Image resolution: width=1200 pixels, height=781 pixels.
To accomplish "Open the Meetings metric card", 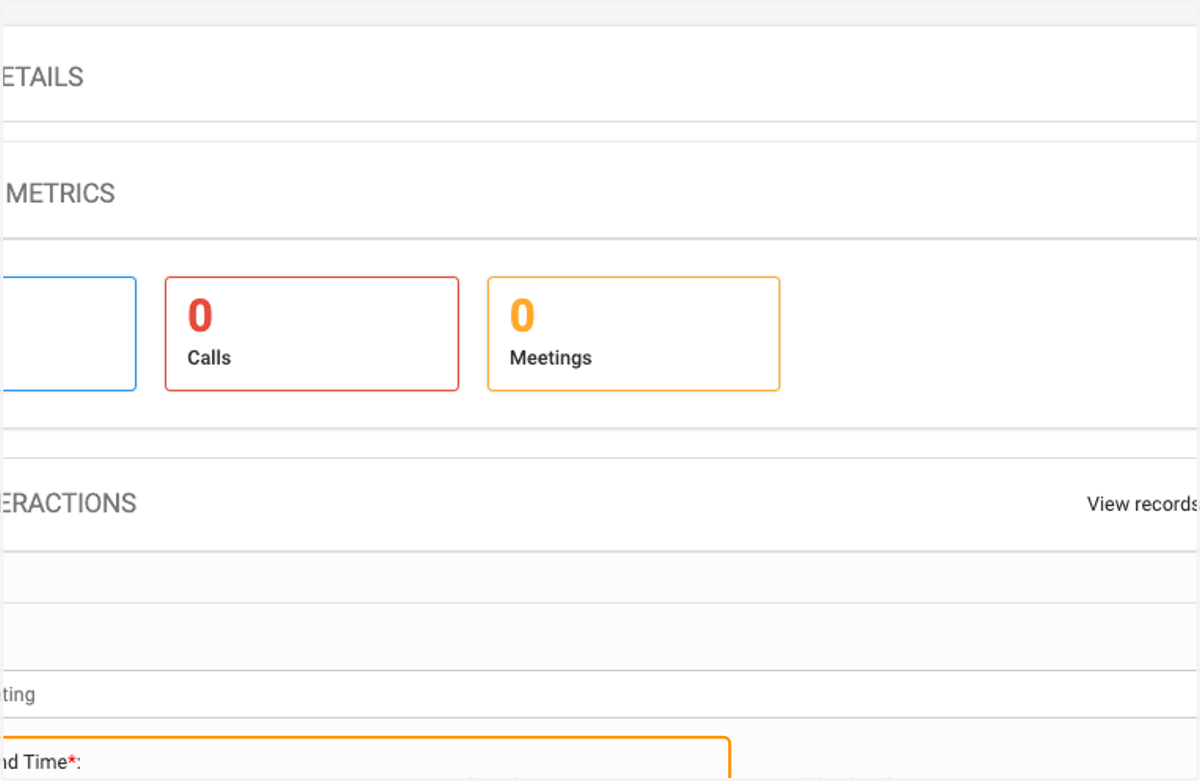I will (634, 334).
